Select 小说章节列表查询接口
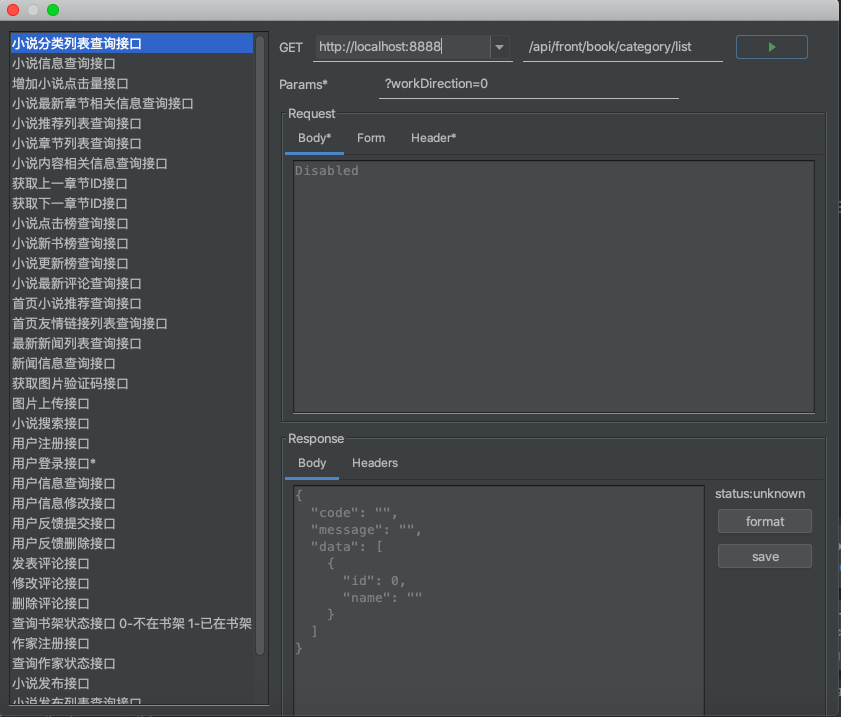The image size is (841, 717). coord(132,144)
